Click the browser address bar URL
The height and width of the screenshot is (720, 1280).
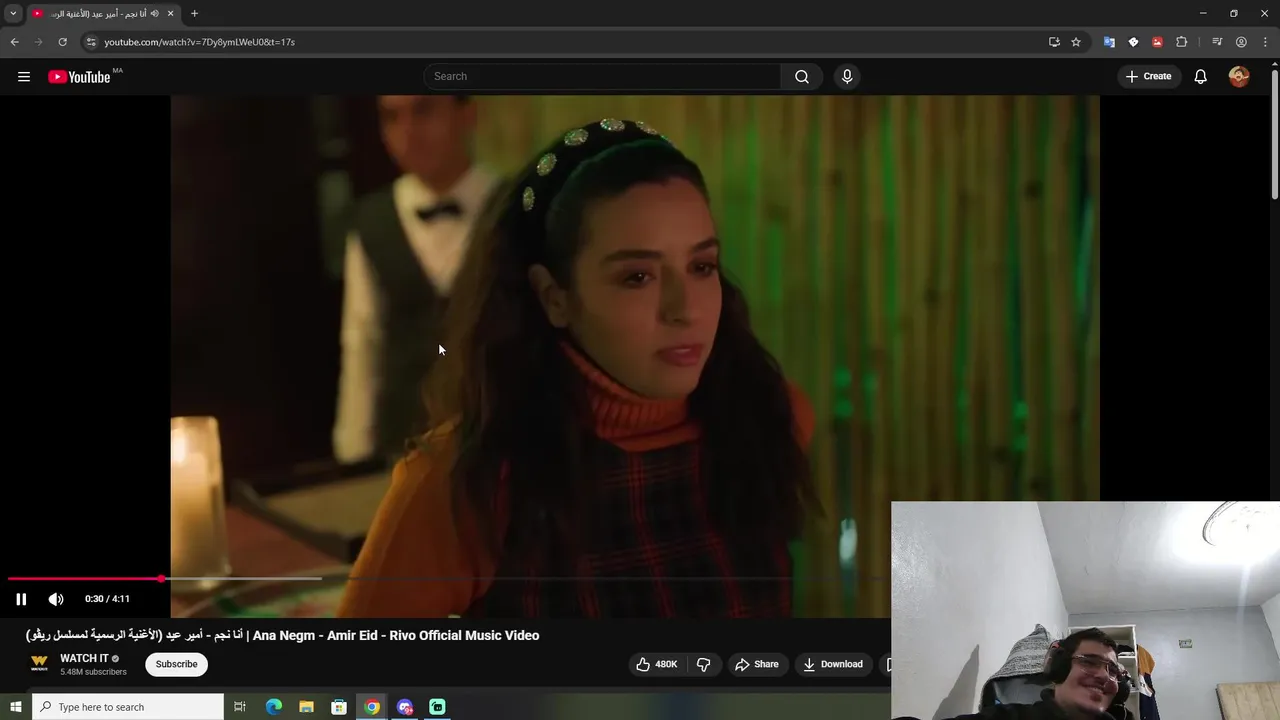[199, 42]
